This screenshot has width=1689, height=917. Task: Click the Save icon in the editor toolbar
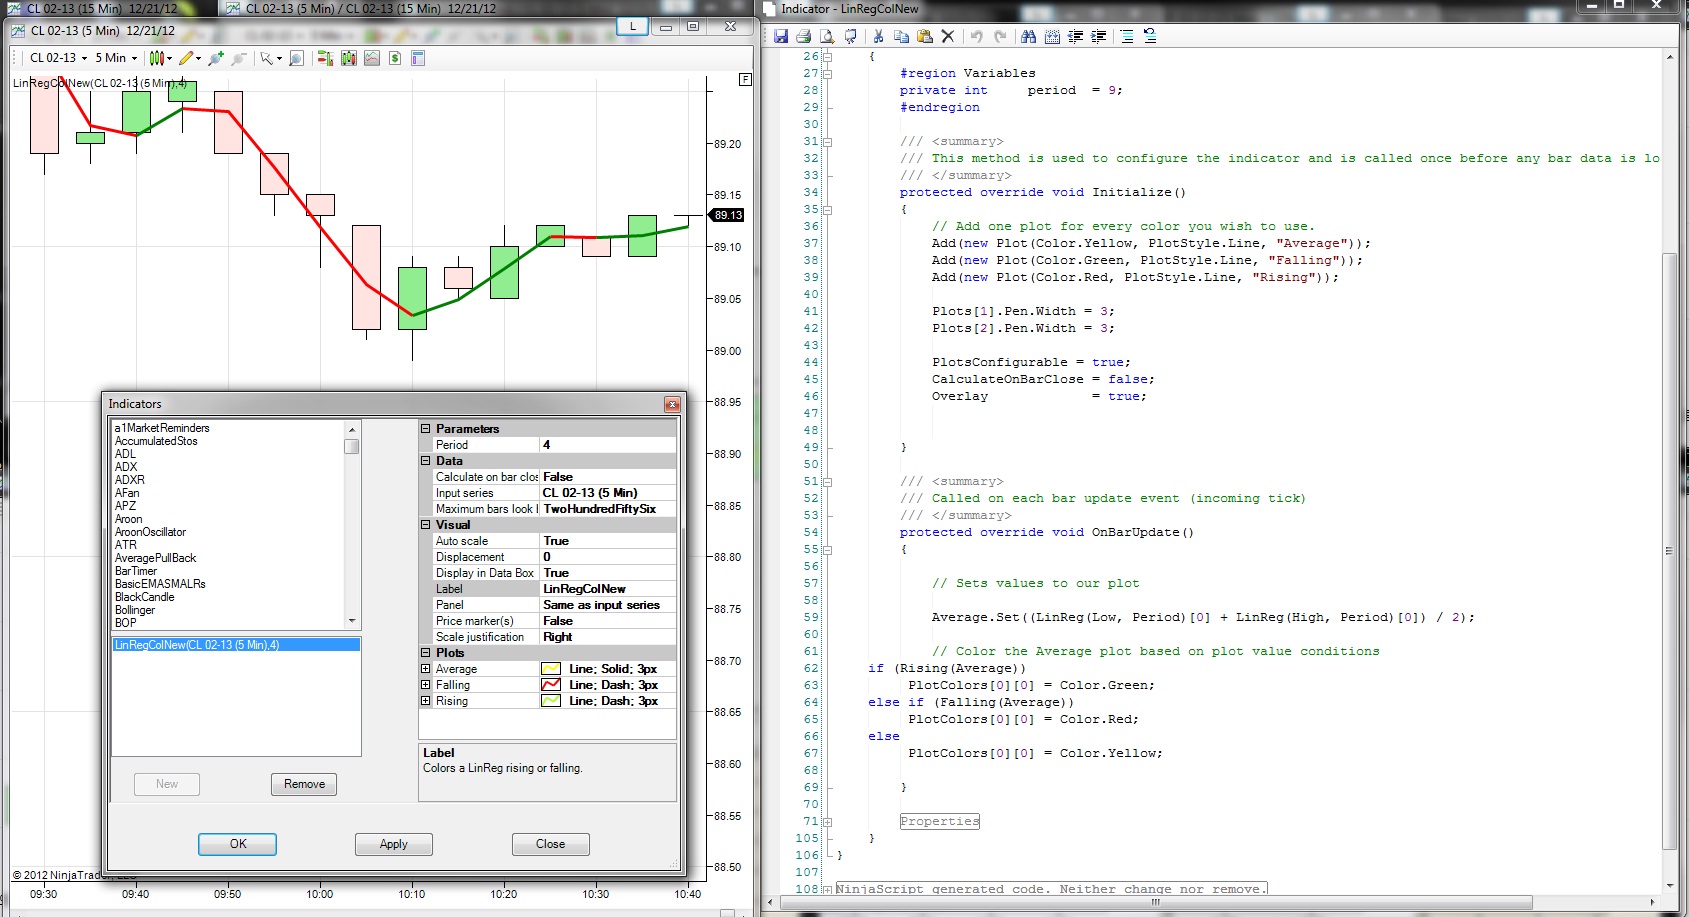pyautogui.click(x=781, y=37)
